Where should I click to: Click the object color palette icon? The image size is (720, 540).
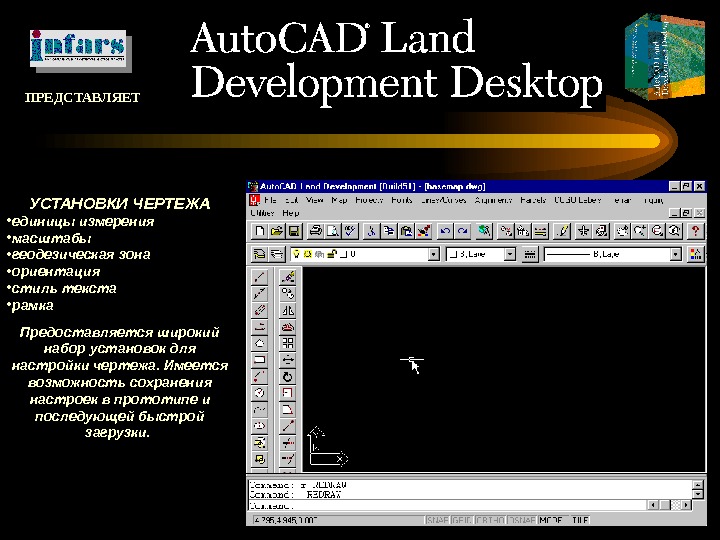696,254
